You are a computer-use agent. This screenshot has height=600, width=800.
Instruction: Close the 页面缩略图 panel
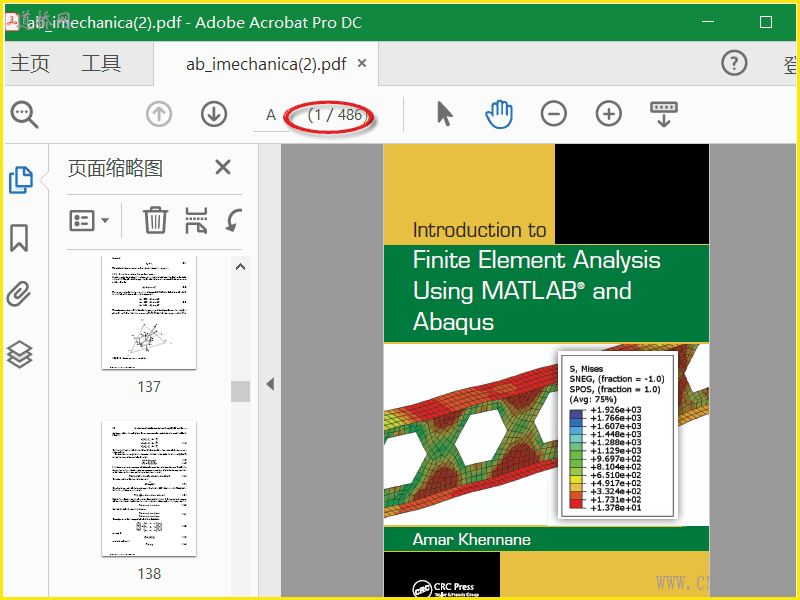[223, 167]
